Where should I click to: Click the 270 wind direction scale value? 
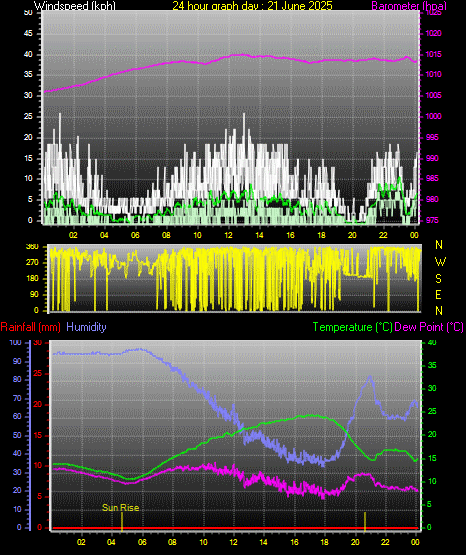(x=32, y=263)
